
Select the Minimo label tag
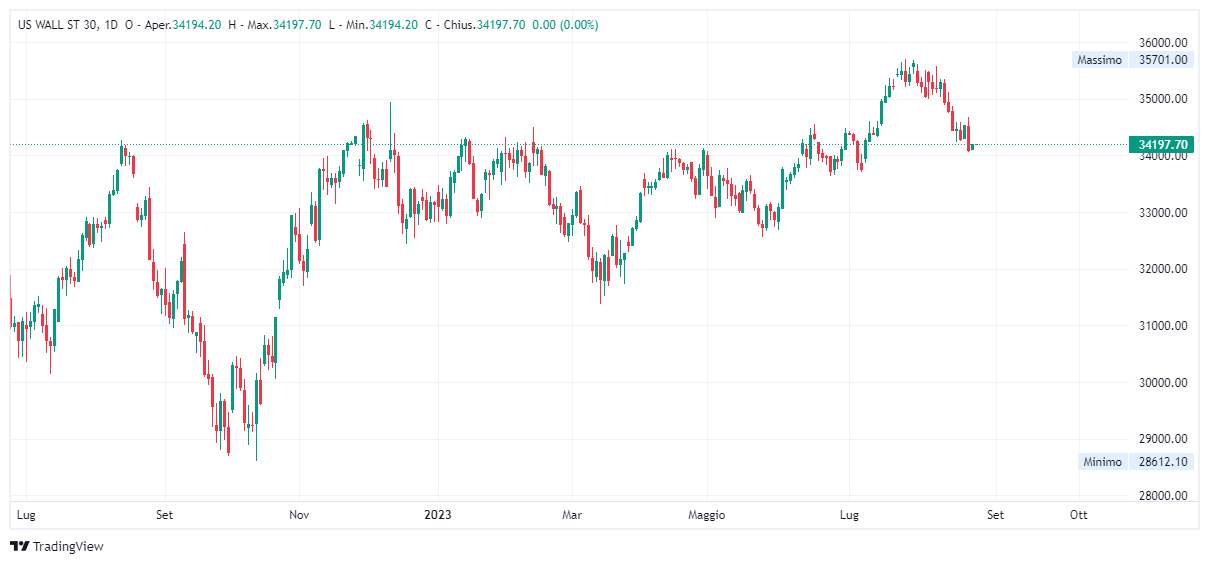(1102, 462)
